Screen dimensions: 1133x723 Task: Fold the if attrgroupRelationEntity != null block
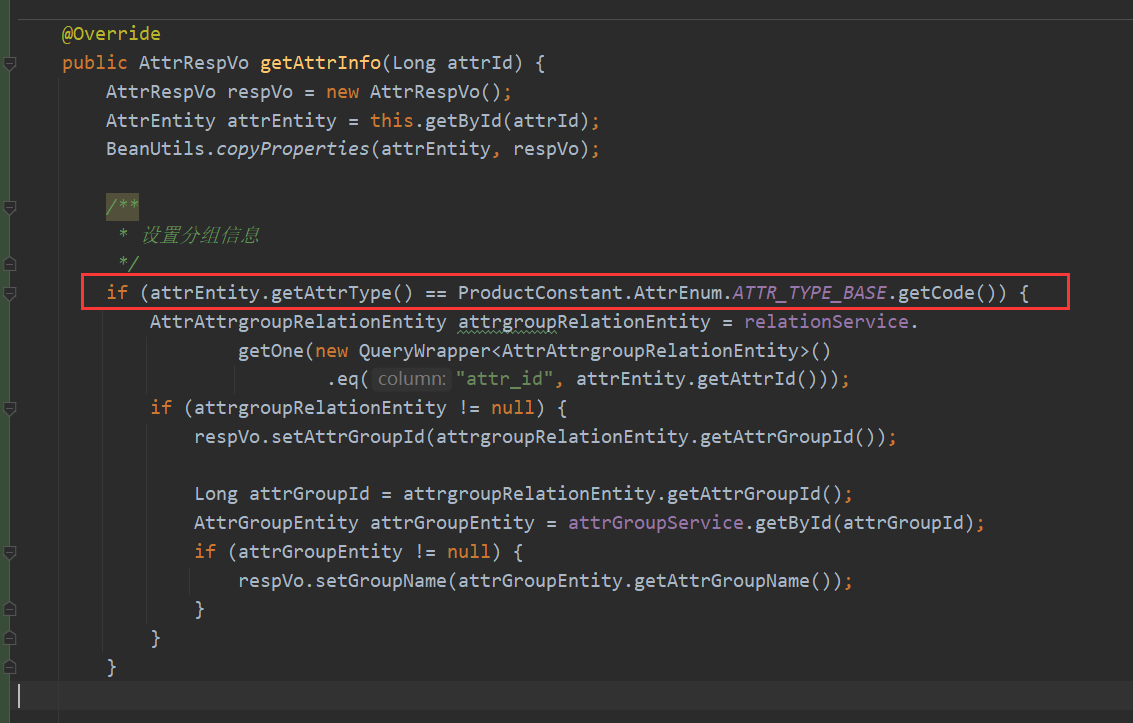point(10,408)
